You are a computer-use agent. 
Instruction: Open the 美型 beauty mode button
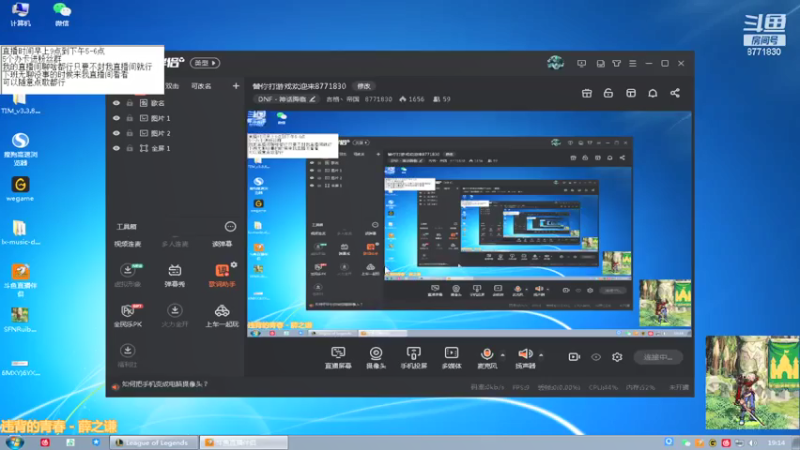(205, 63)
